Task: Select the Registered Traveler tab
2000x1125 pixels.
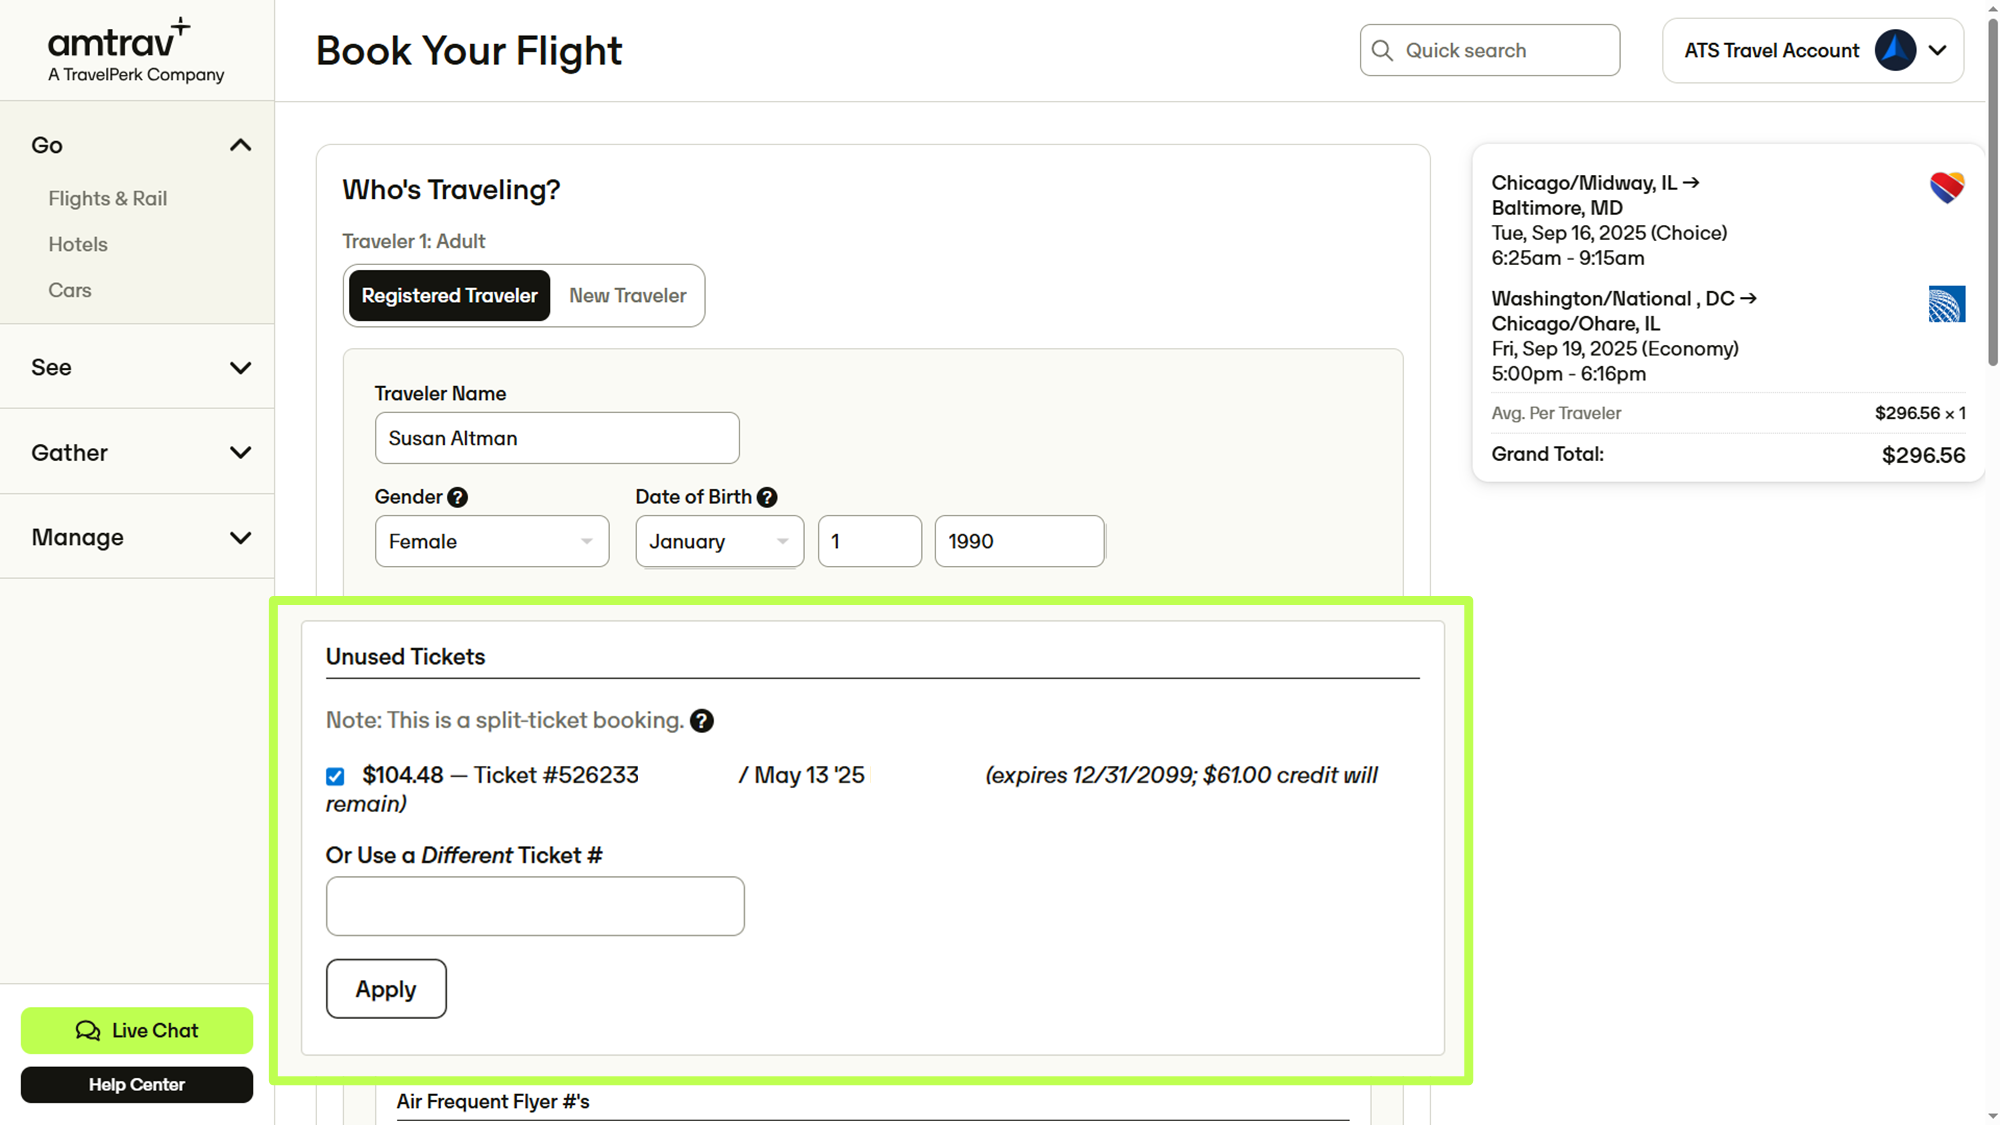Action: 449,295
